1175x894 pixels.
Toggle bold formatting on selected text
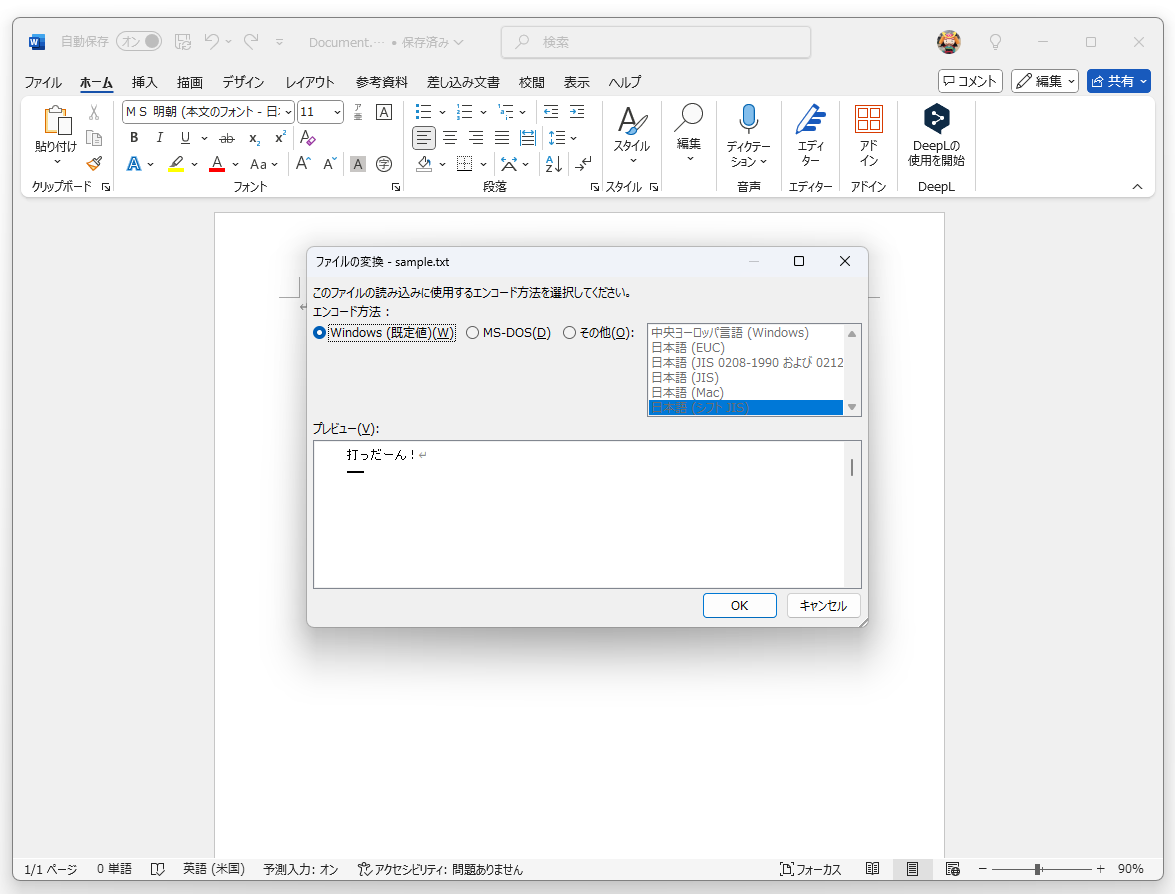pos(133,138)
